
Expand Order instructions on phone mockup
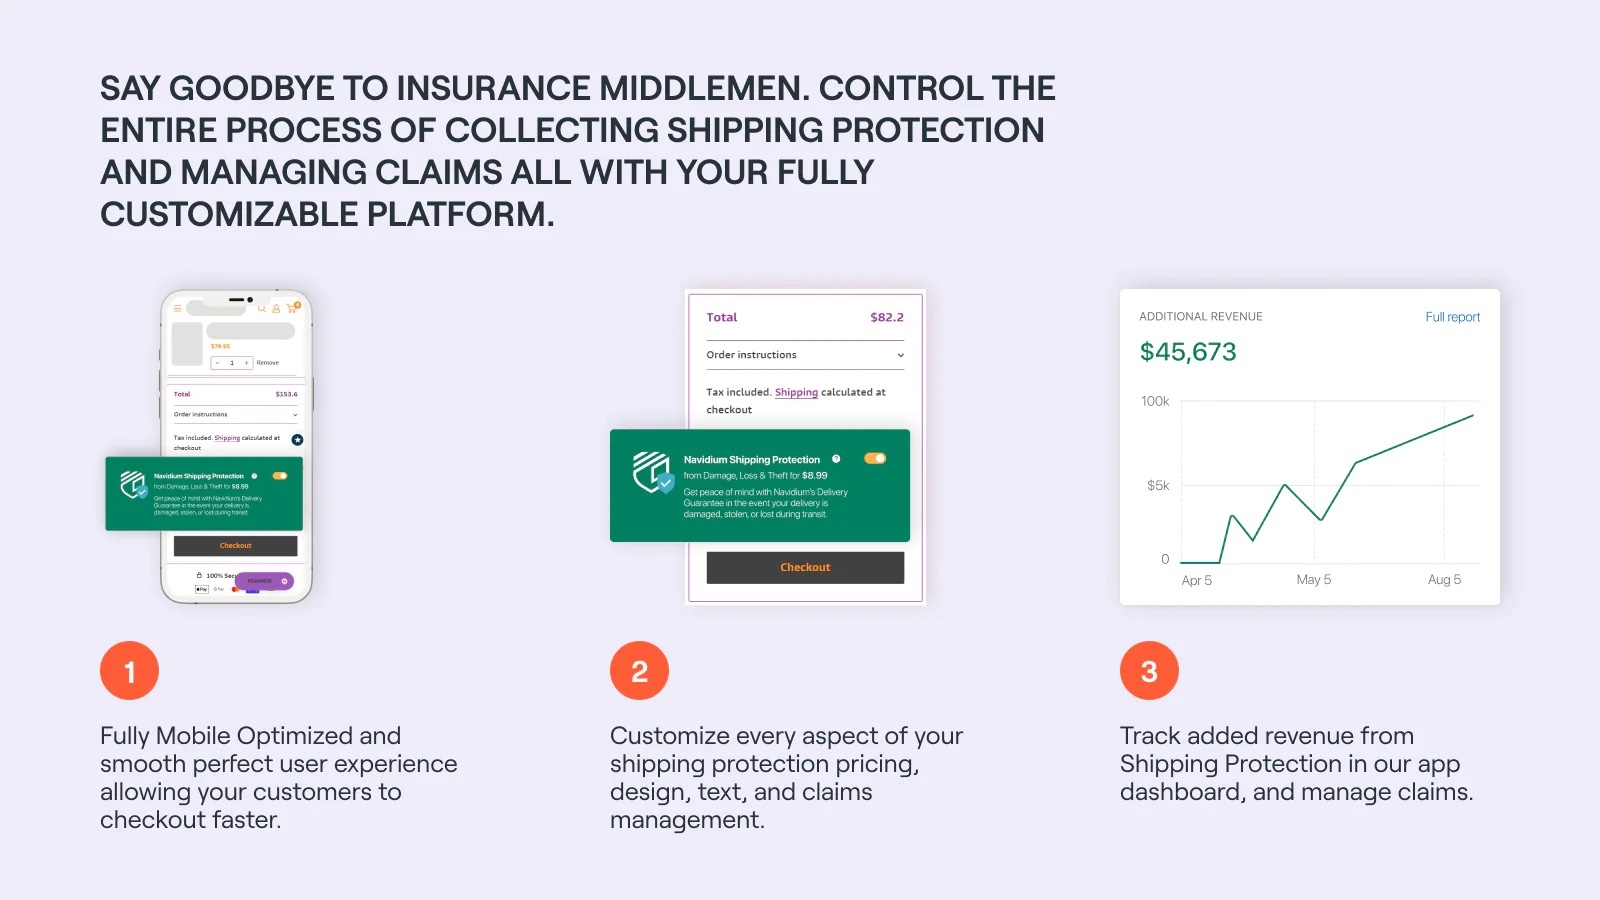point(295,414)
